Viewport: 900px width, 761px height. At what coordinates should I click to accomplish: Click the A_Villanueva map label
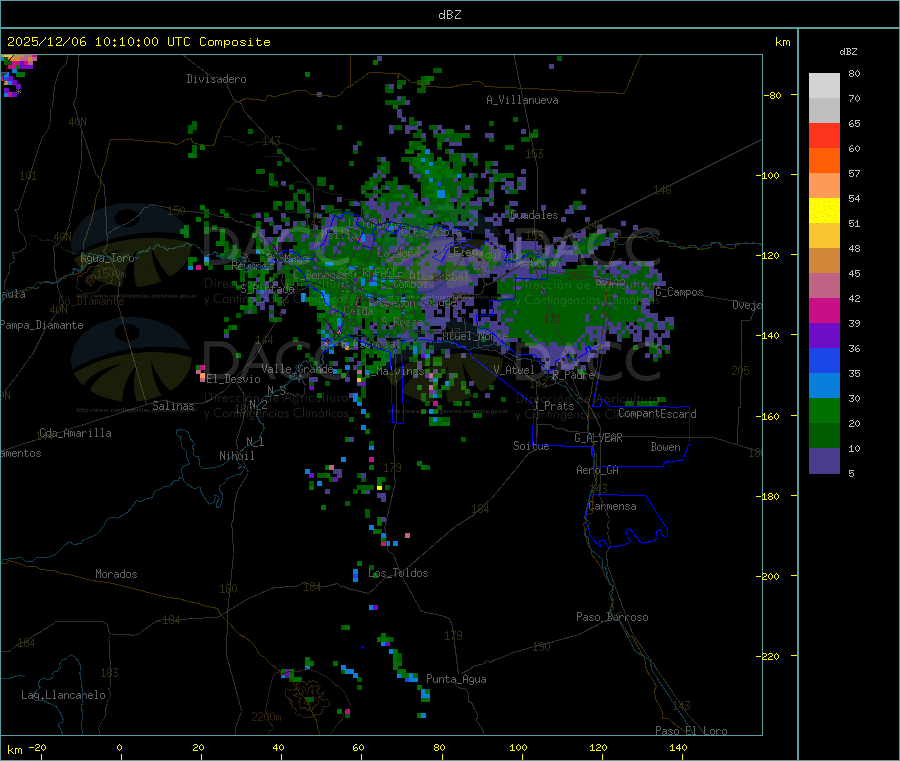point(522,100)
